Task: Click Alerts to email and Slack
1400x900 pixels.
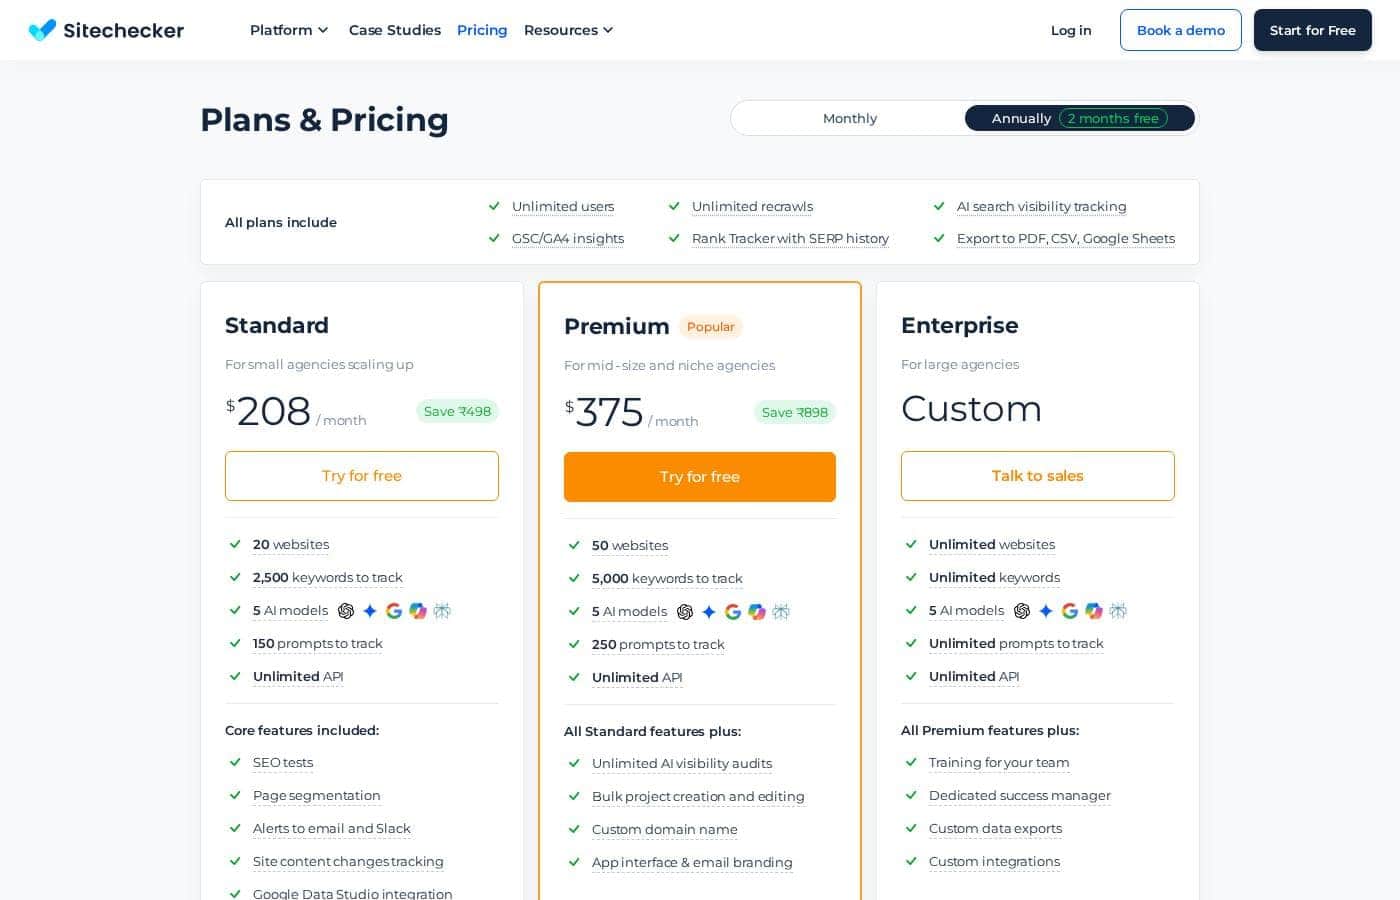Action: (332, 828)
